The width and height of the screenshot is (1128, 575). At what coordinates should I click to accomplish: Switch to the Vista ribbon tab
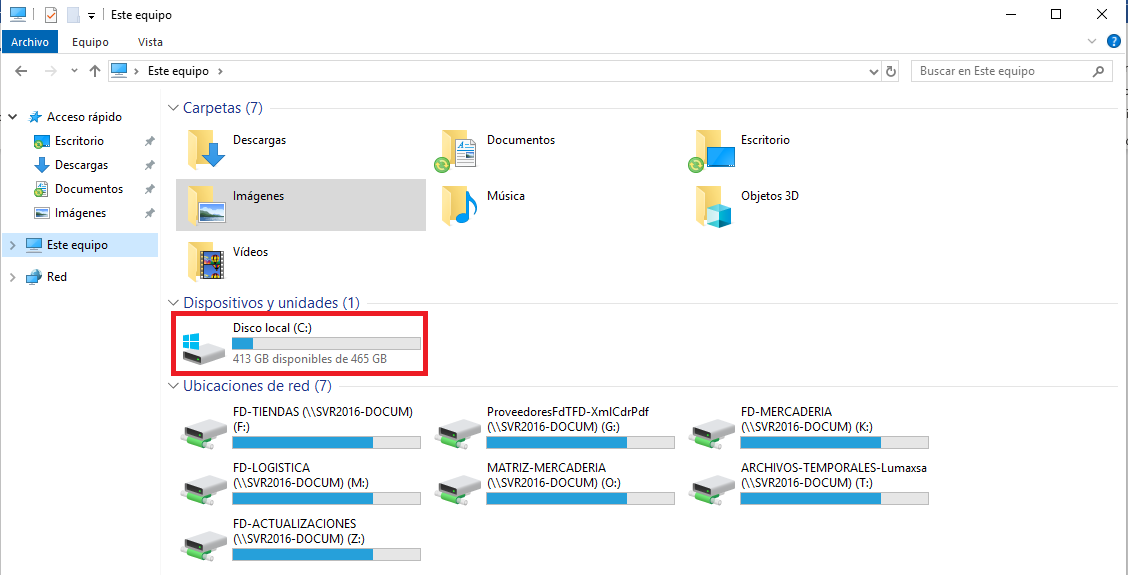click(150, 42)
